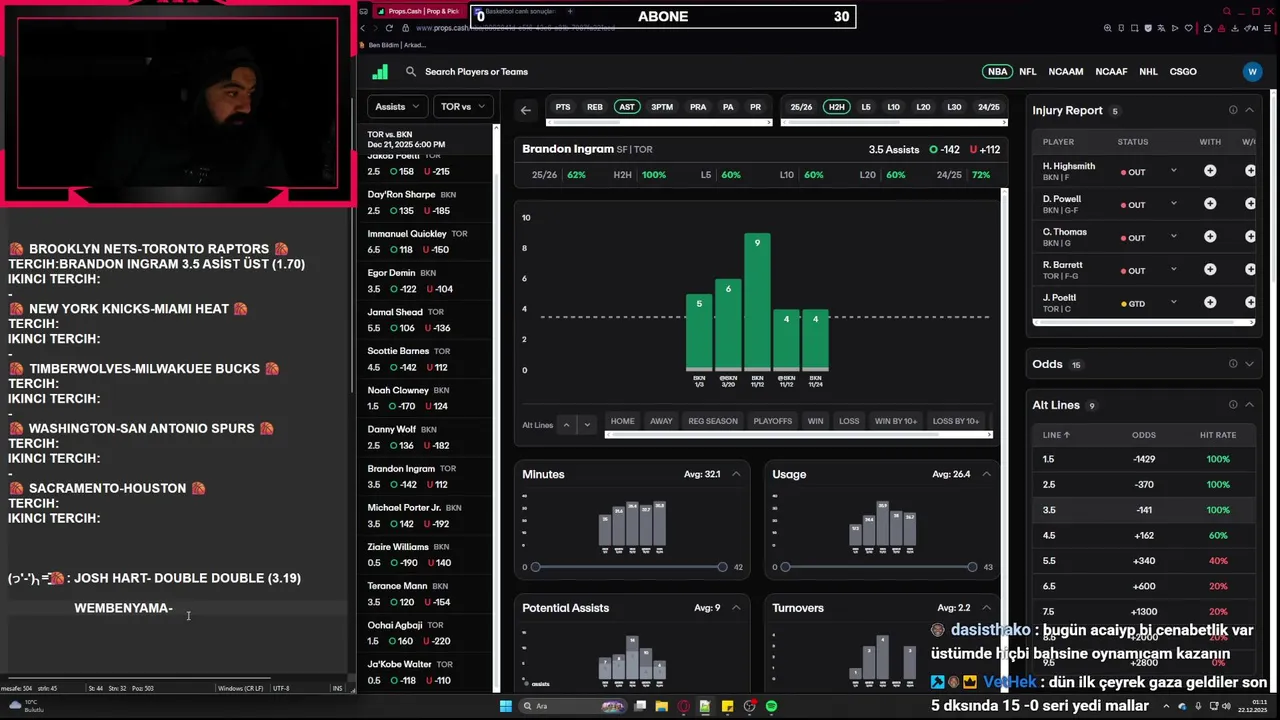Viewport: 1280px width, 720px height.
Task: Focus the Search Players or Teams field
Action: pyautogui.click(x=476, y=72)
